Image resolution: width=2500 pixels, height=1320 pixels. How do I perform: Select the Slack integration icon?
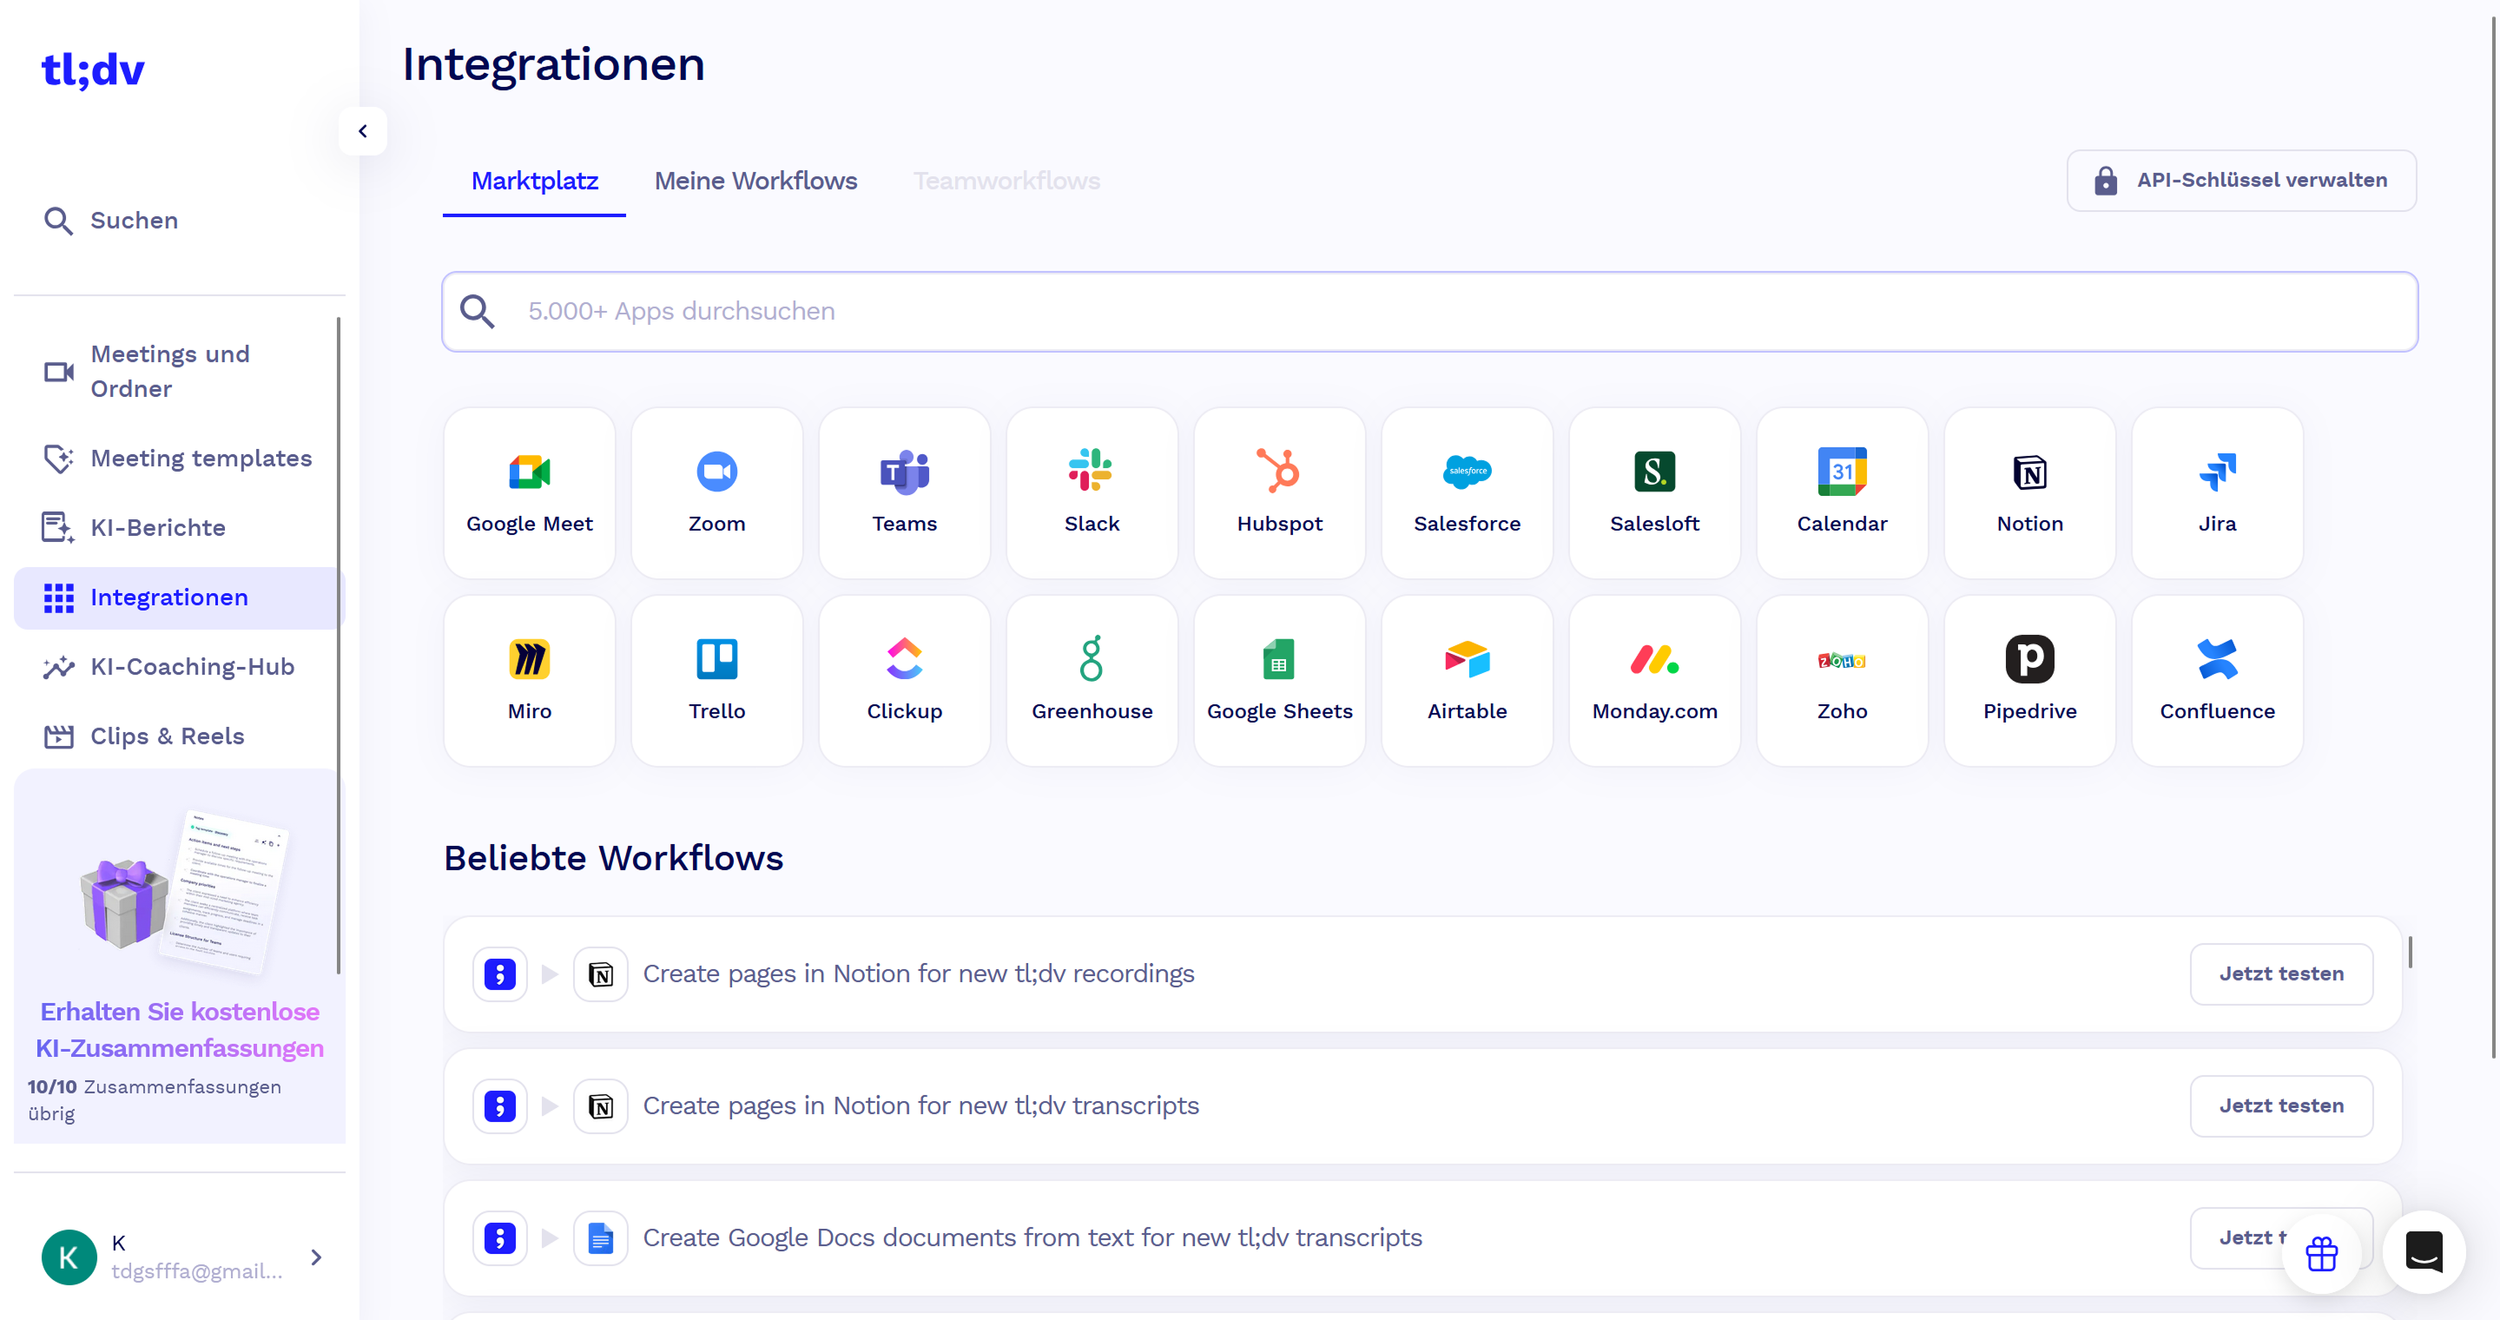1091,471
